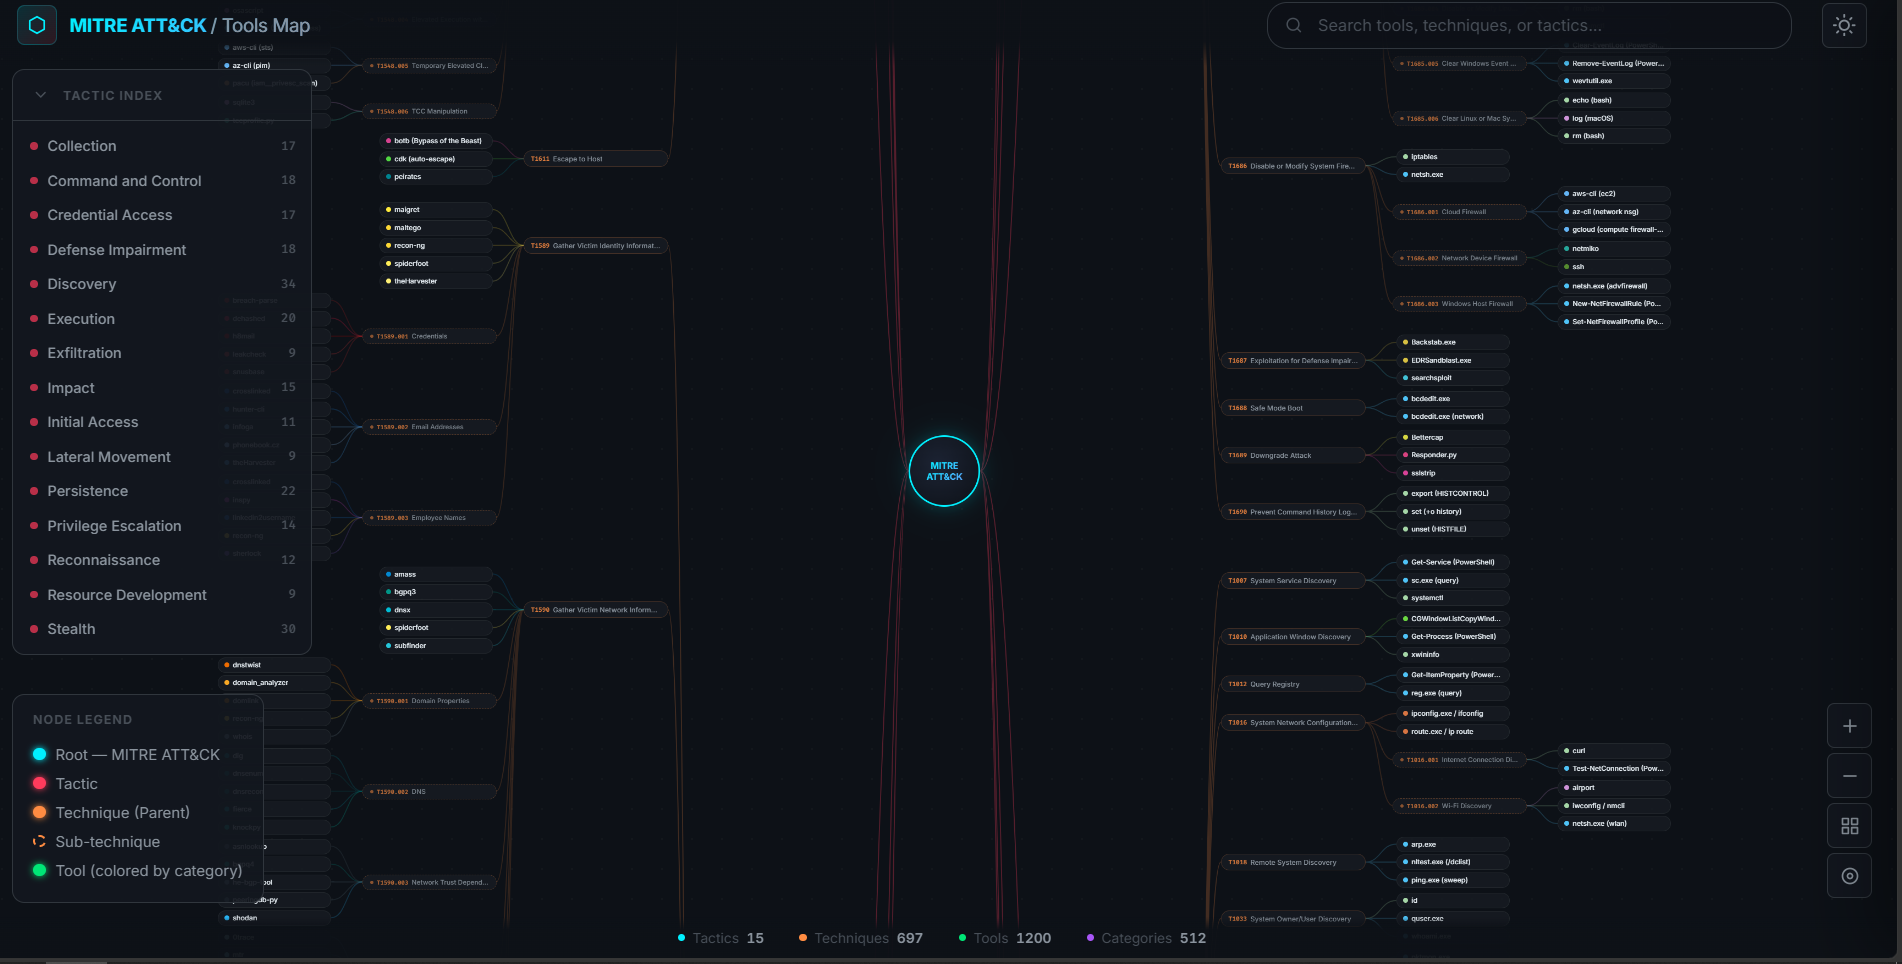Click the Tools 1200 counter

1005,938
